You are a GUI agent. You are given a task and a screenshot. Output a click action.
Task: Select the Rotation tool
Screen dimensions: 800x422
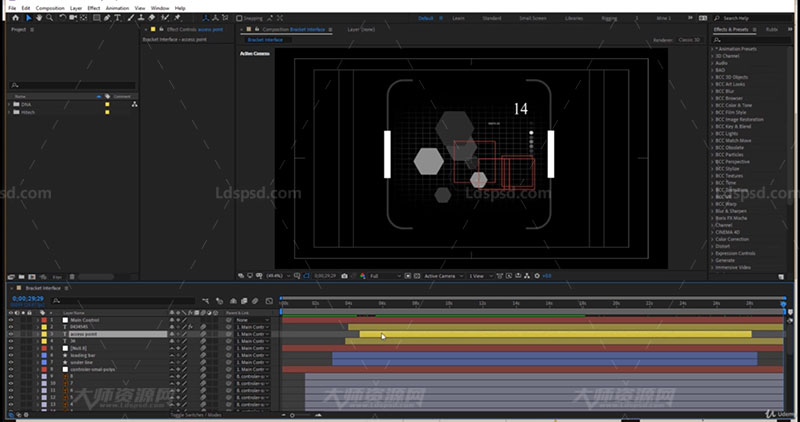[62, 18]
